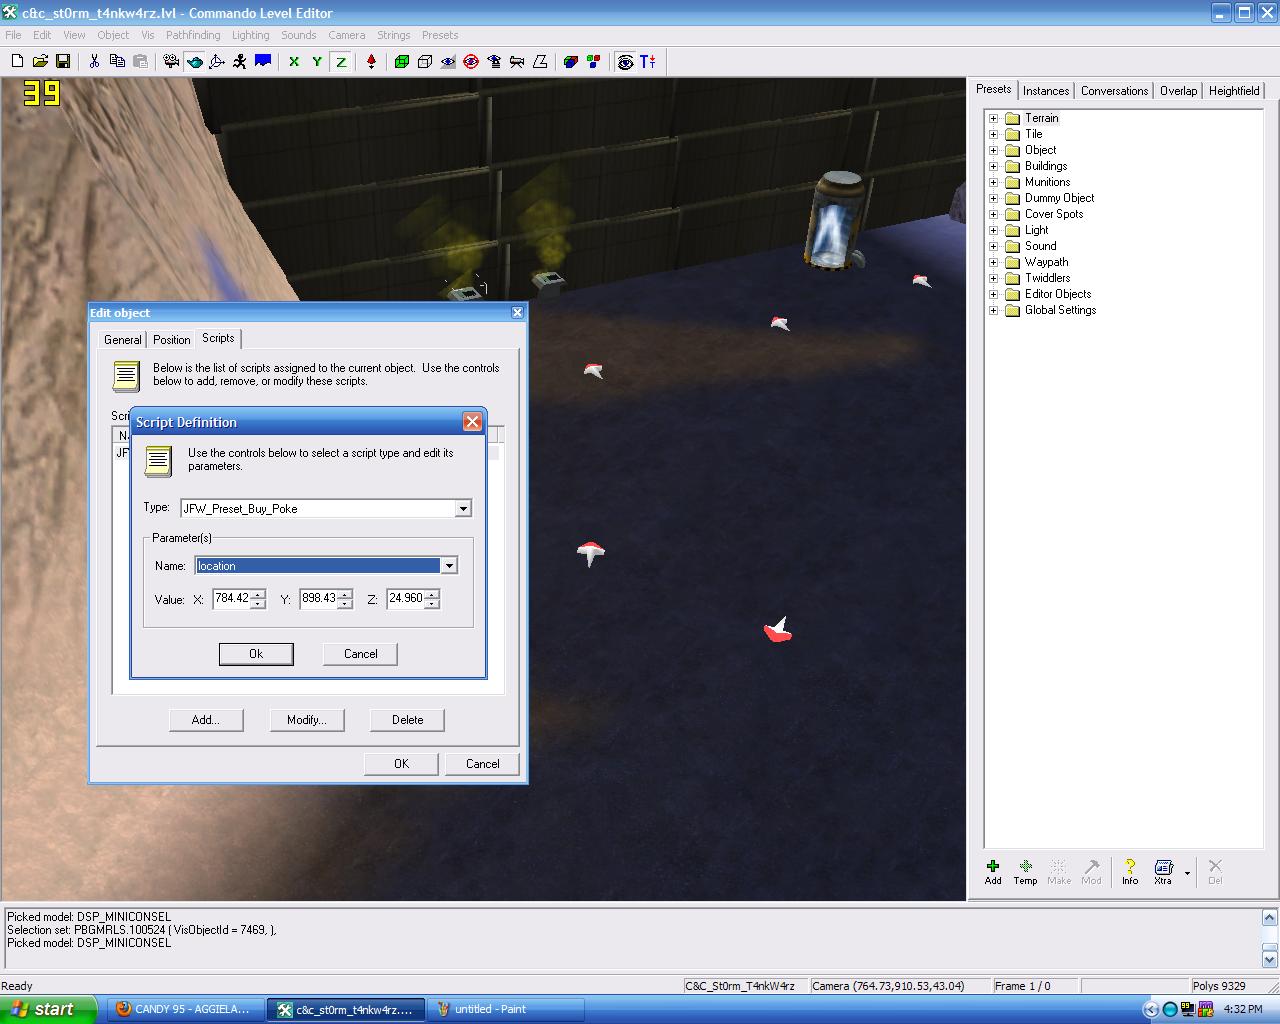Viewport: 1280px width, 1024px height.
Task: Open the parameter Name dropdown
Action: pyautogui.click(x=449, y=566)
